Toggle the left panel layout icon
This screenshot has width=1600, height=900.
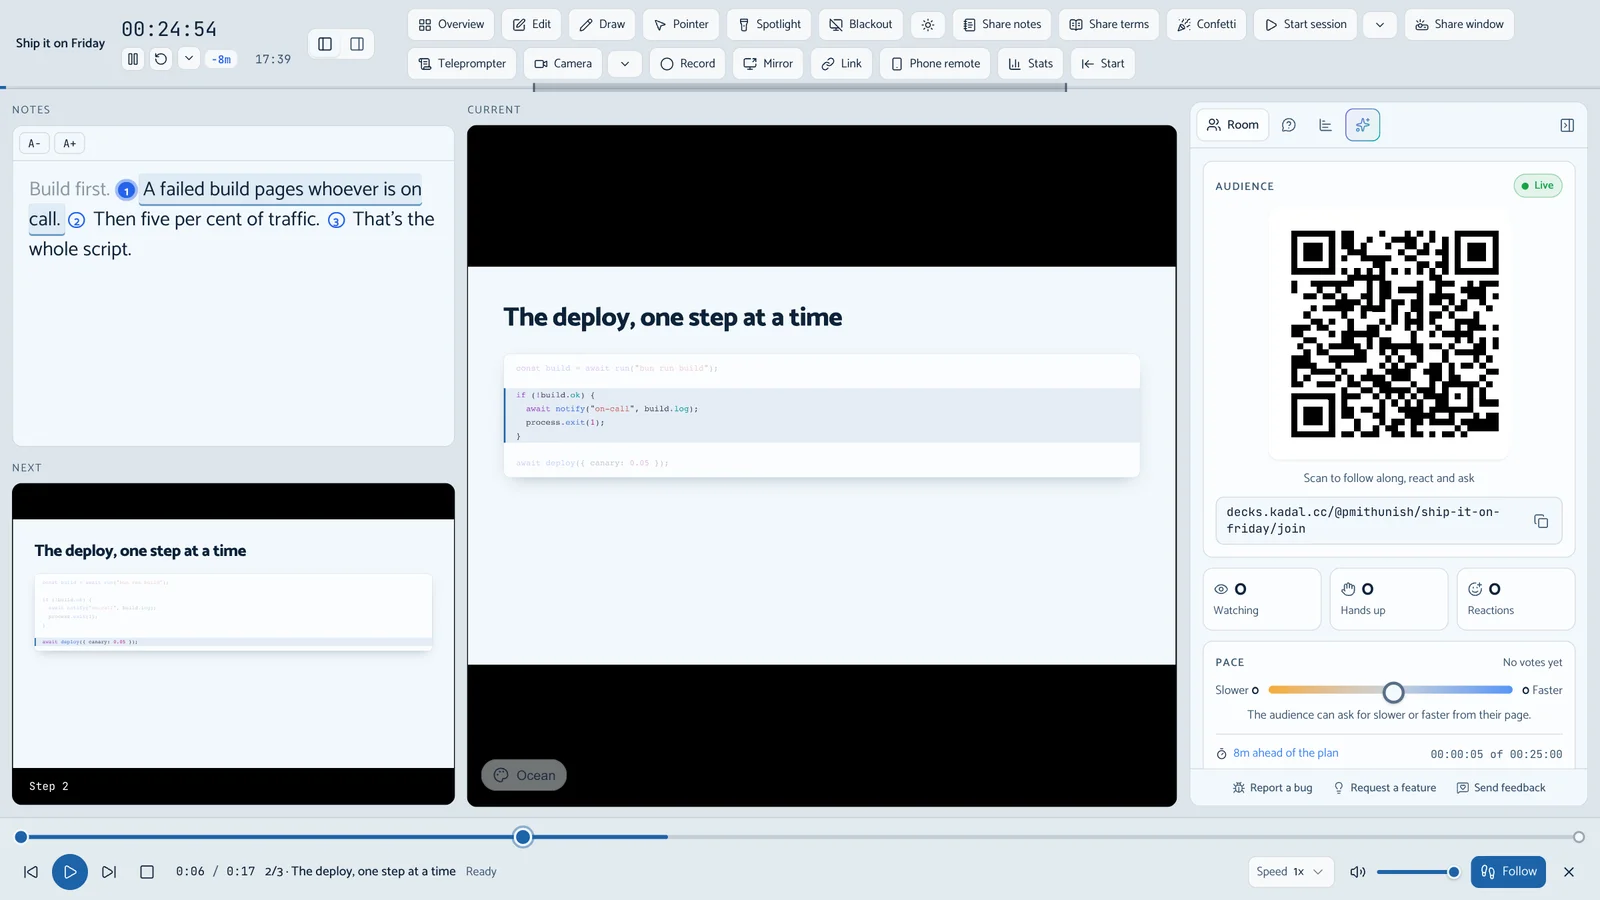click(325, 44)
